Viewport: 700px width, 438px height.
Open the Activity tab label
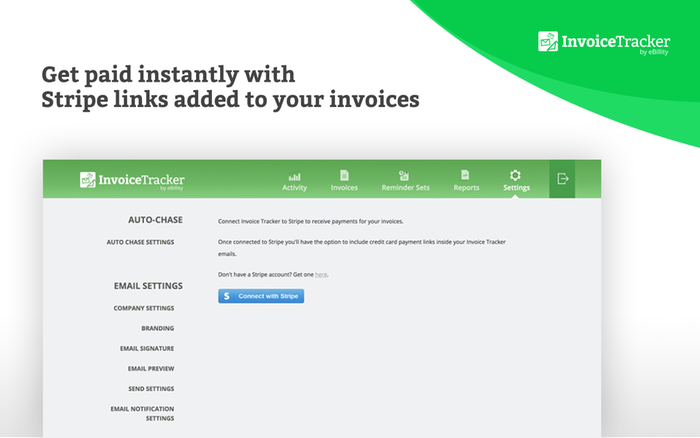point(295,188)
